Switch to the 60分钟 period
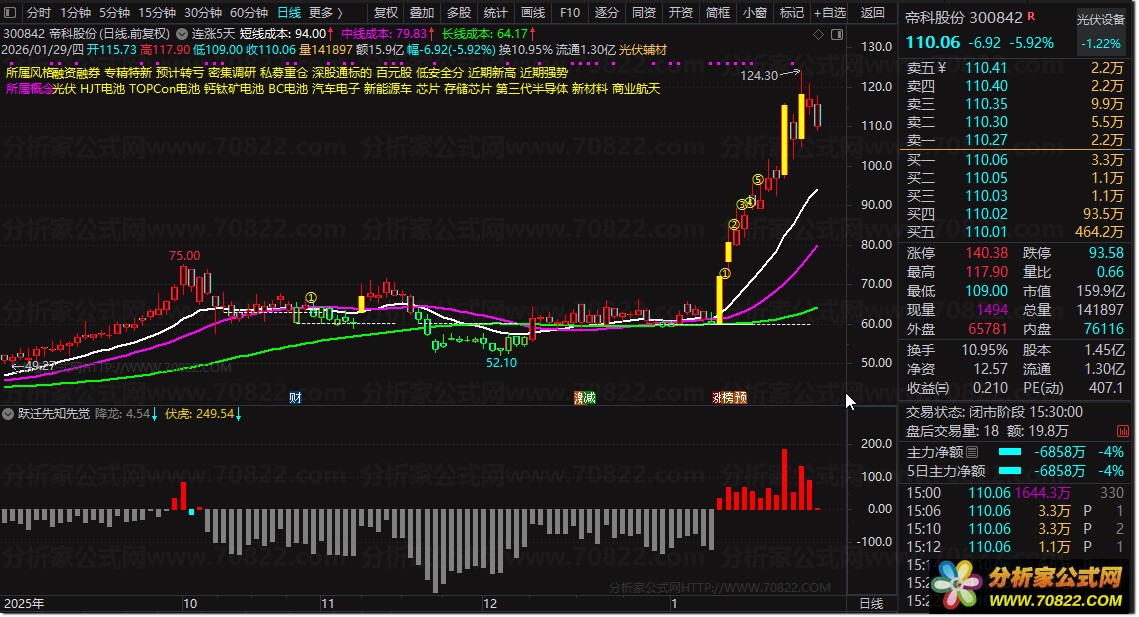This screenshot has width=1139, height=617. click(x=248, y=12)
